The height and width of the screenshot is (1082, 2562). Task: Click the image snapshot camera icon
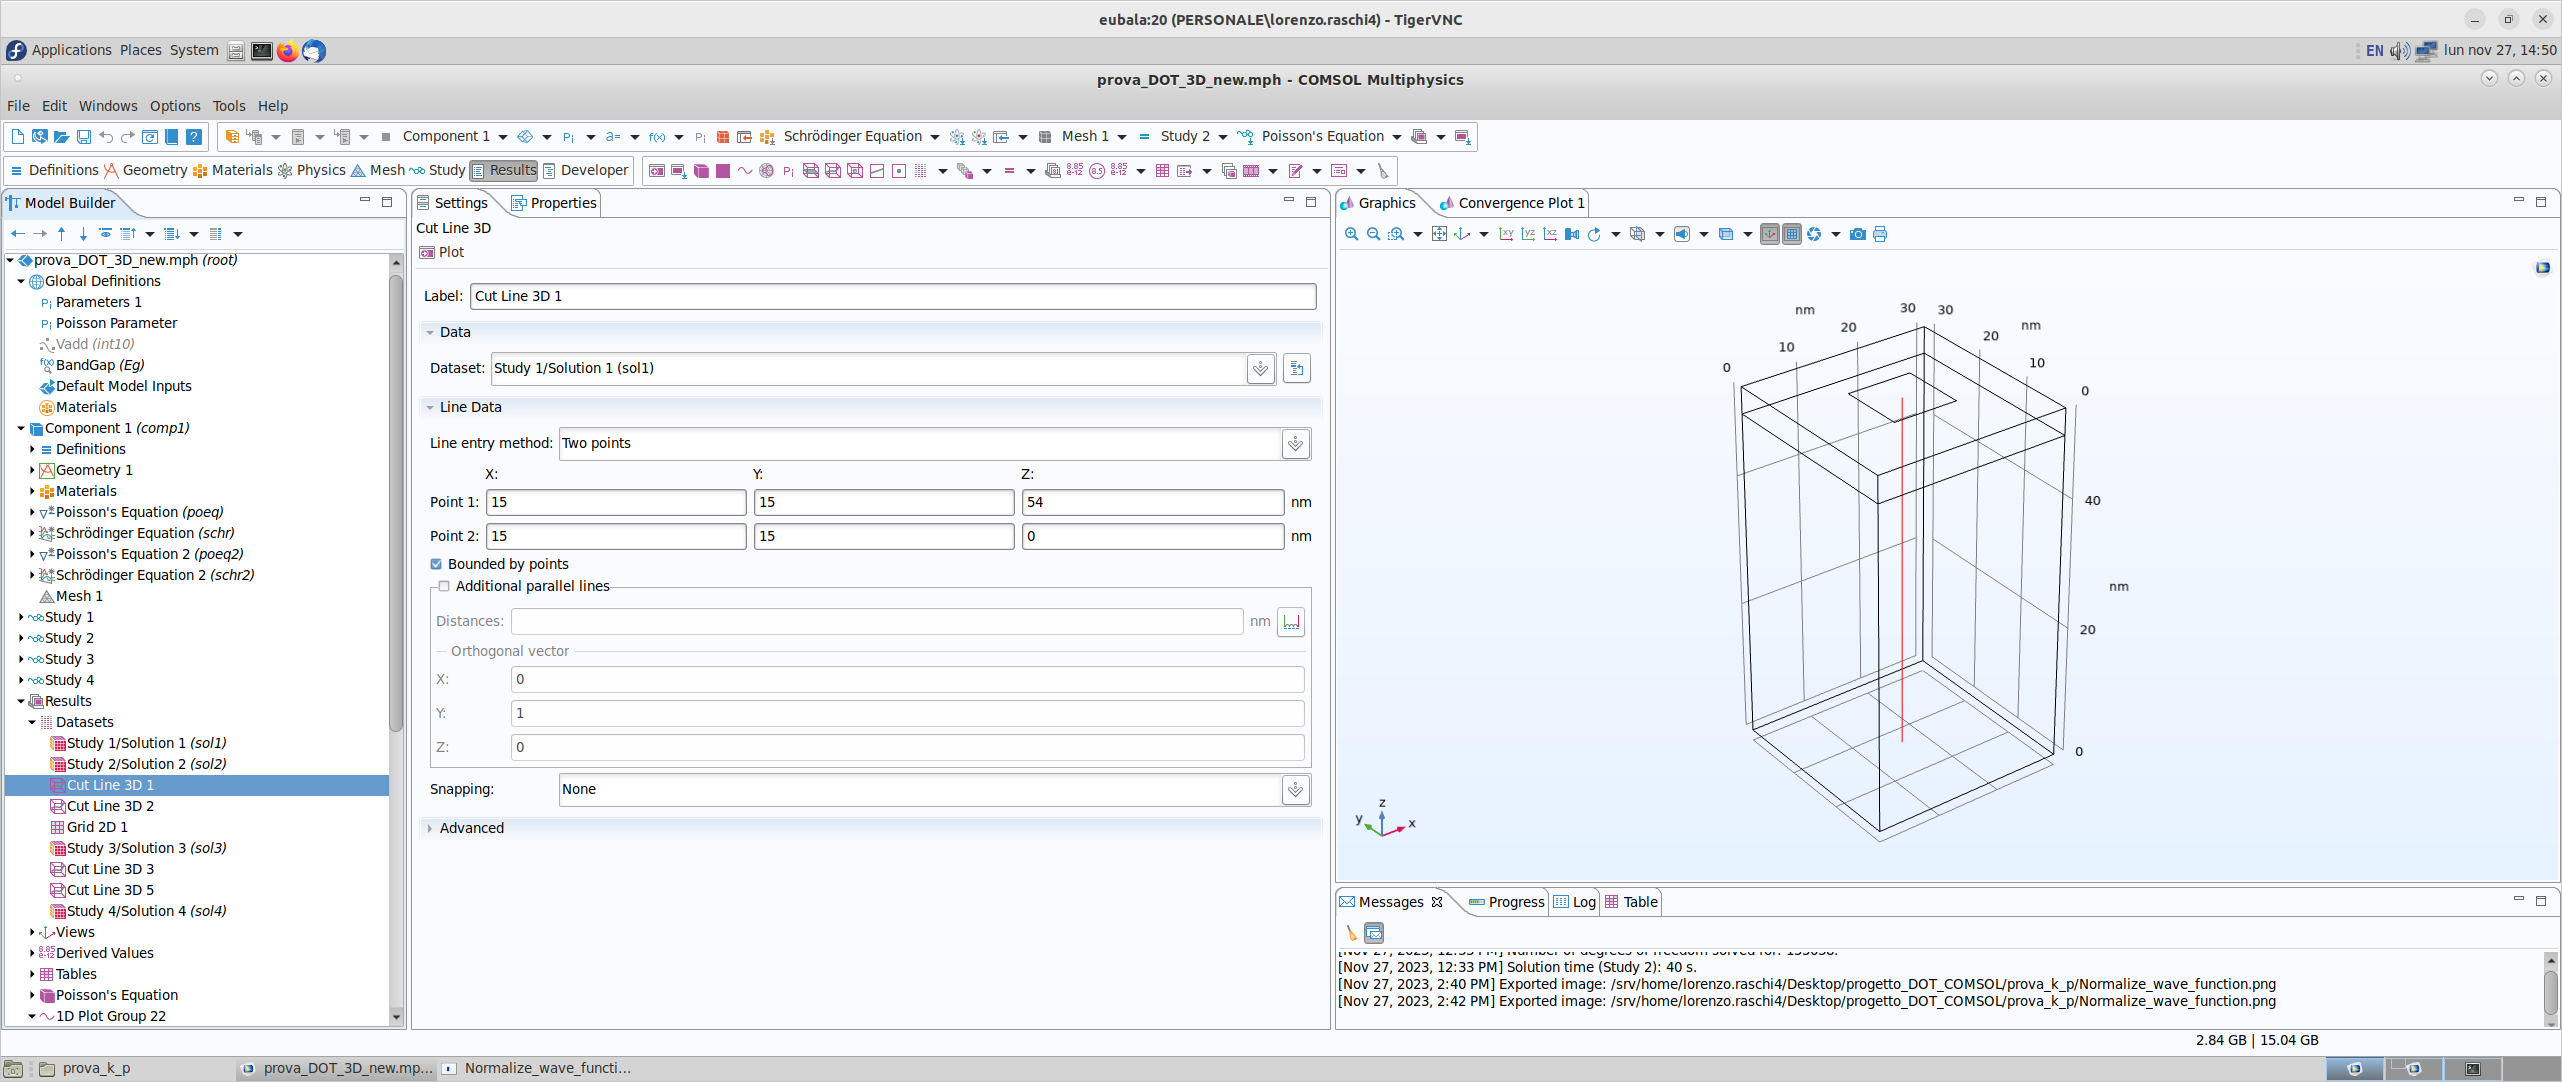1857,234
